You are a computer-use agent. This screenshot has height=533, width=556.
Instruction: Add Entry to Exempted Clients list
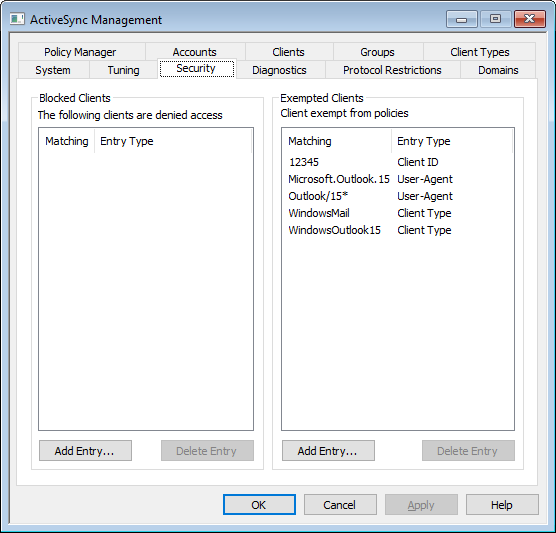click(x=328, y=451)
